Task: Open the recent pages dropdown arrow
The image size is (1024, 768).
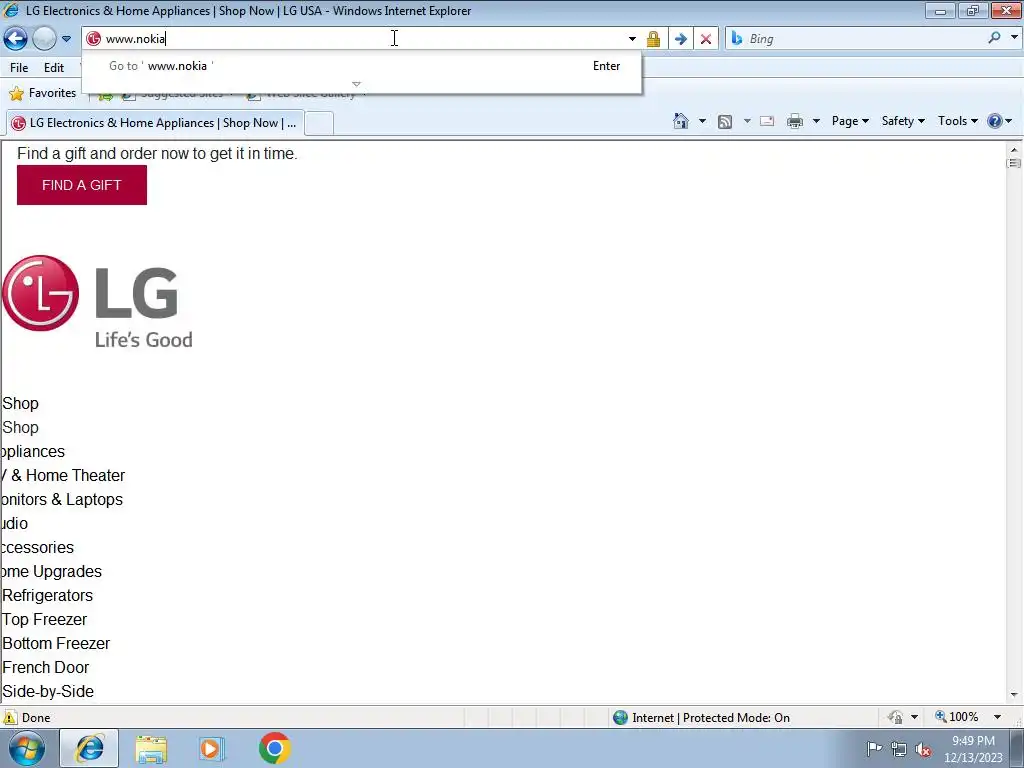Action: [x=66, y=39]
